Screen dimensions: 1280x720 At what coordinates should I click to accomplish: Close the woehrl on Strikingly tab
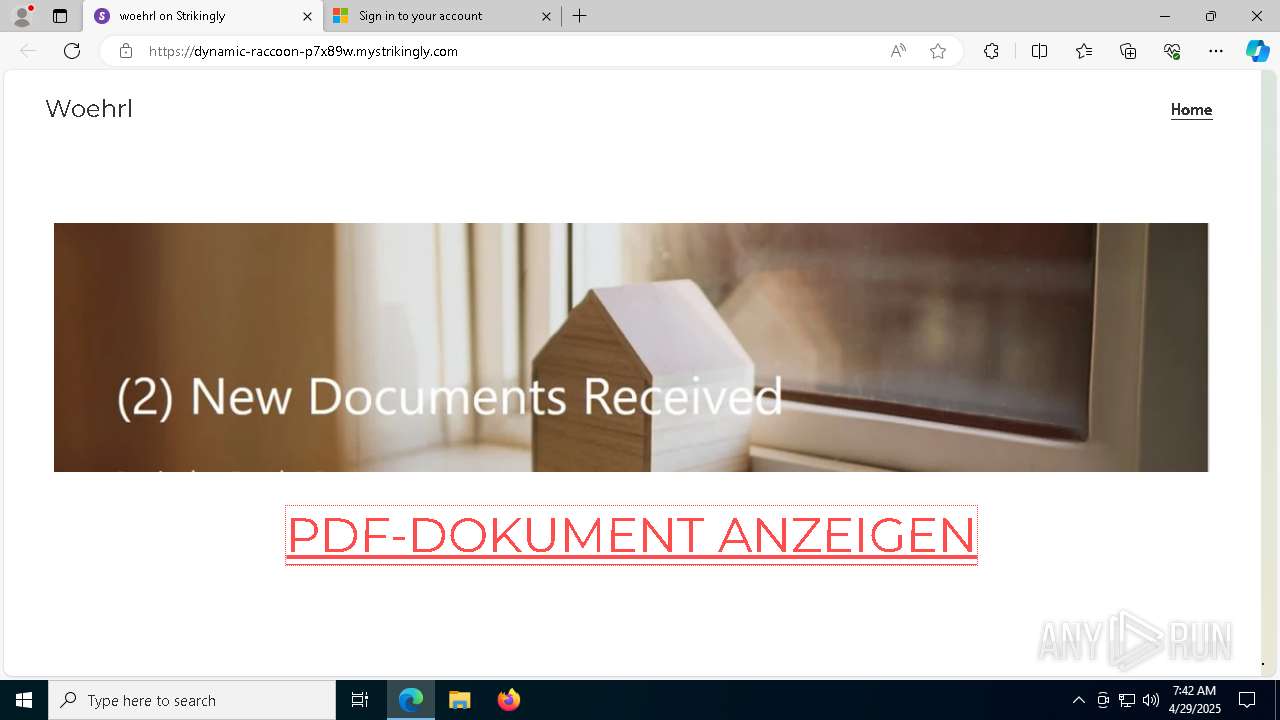tap(307, 16)
